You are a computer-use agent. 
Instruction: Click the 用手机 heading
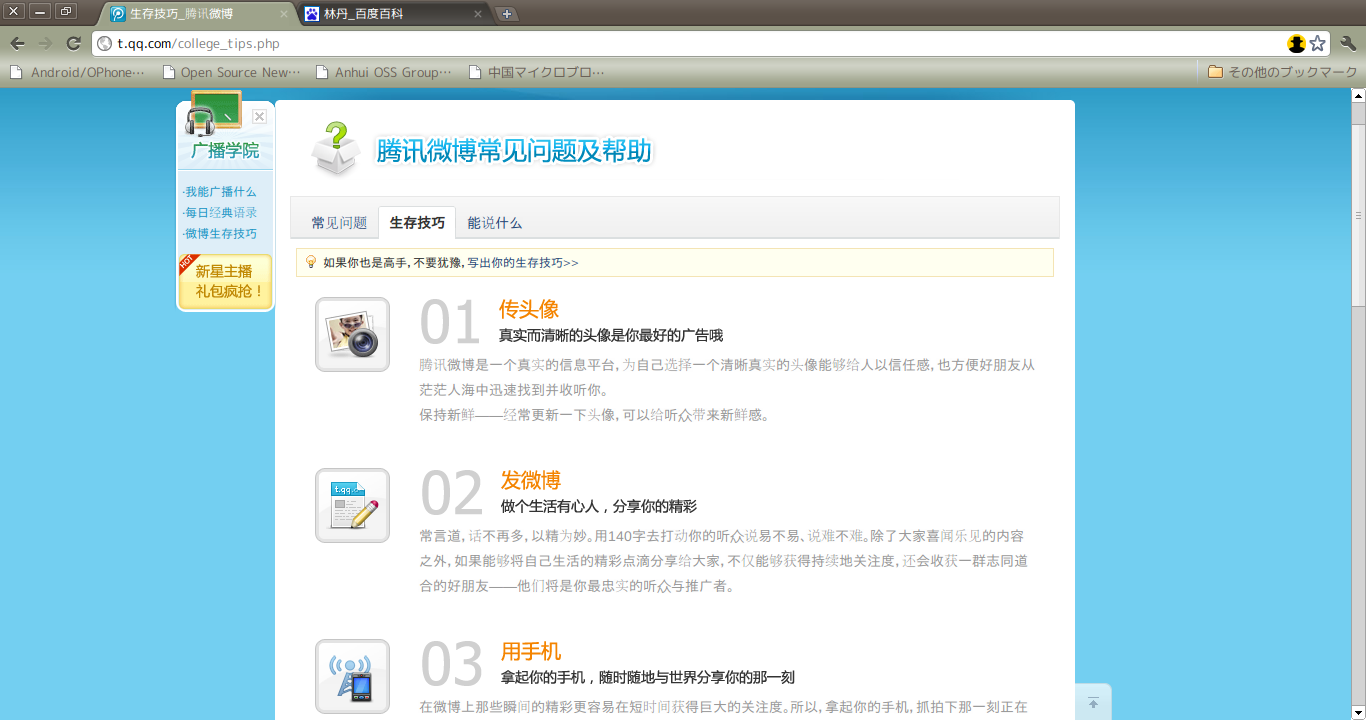[x=531, y=651]
